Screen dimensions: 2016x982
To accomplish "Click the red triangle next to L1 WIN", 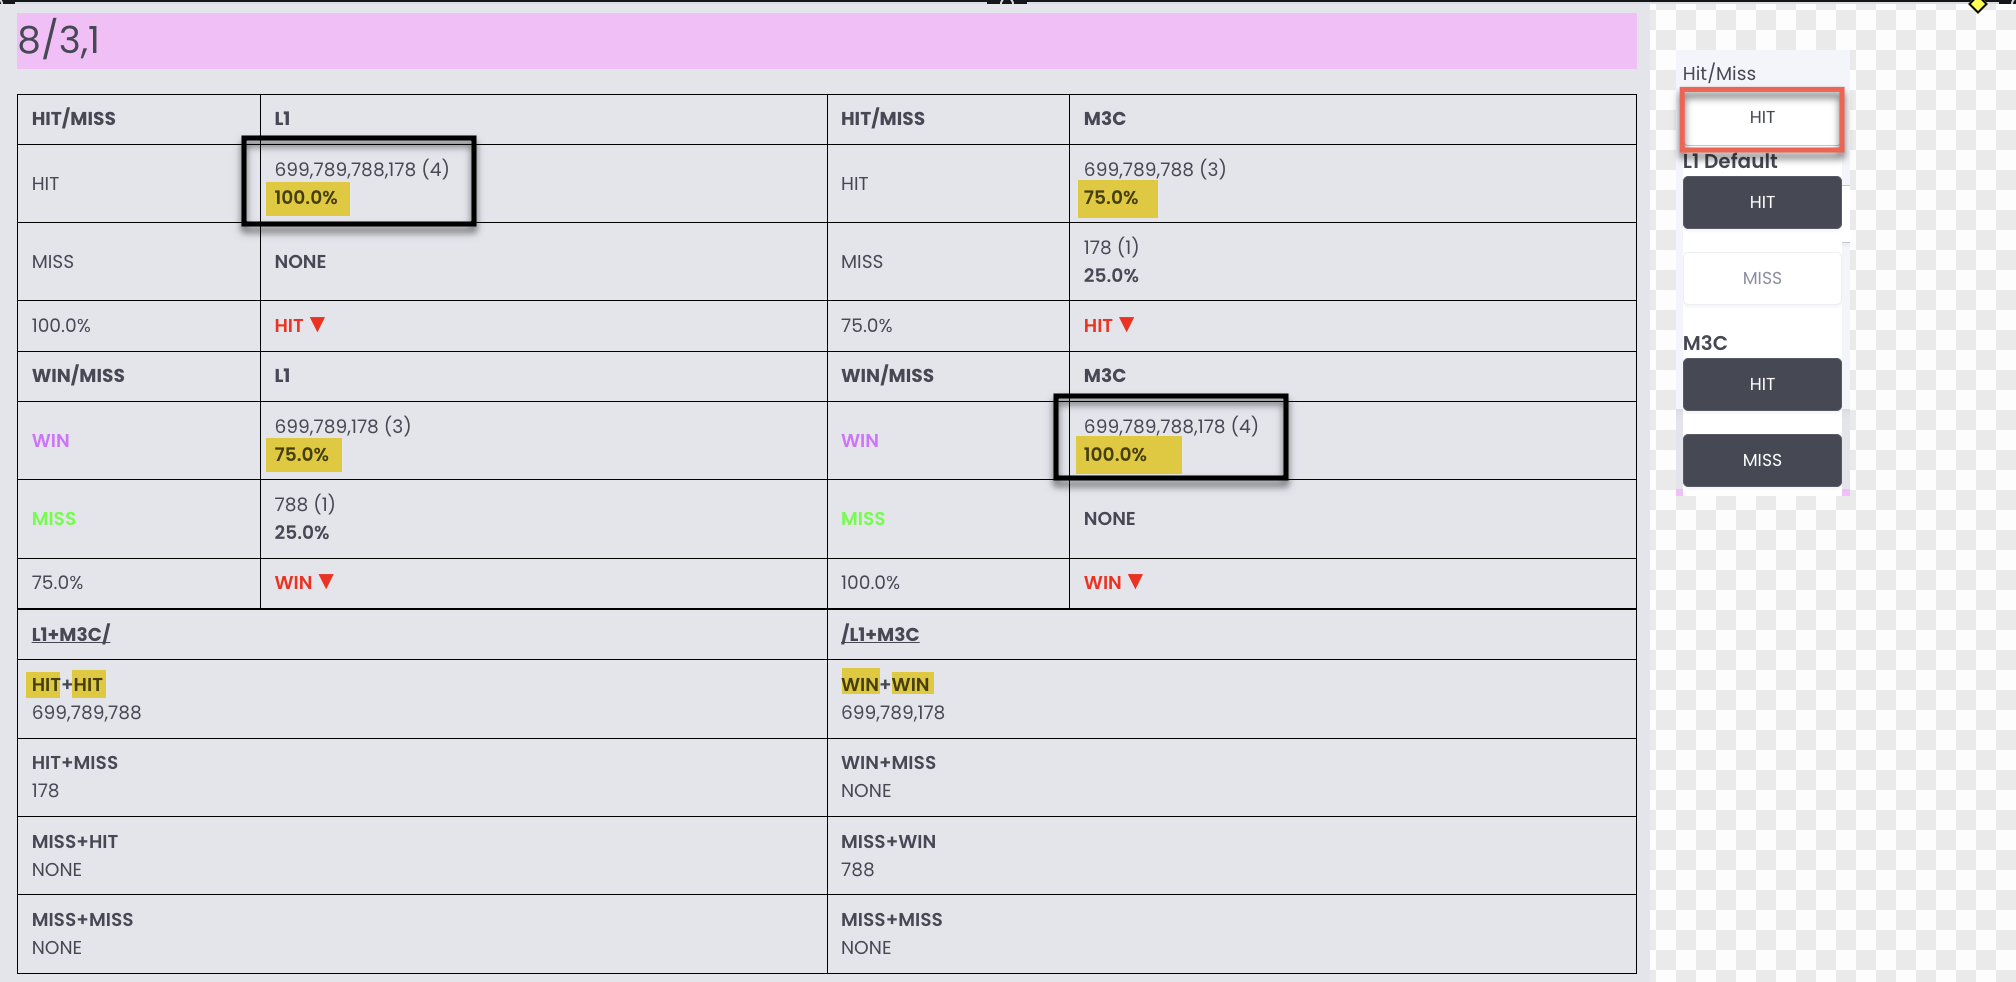I will click(326, 581).
